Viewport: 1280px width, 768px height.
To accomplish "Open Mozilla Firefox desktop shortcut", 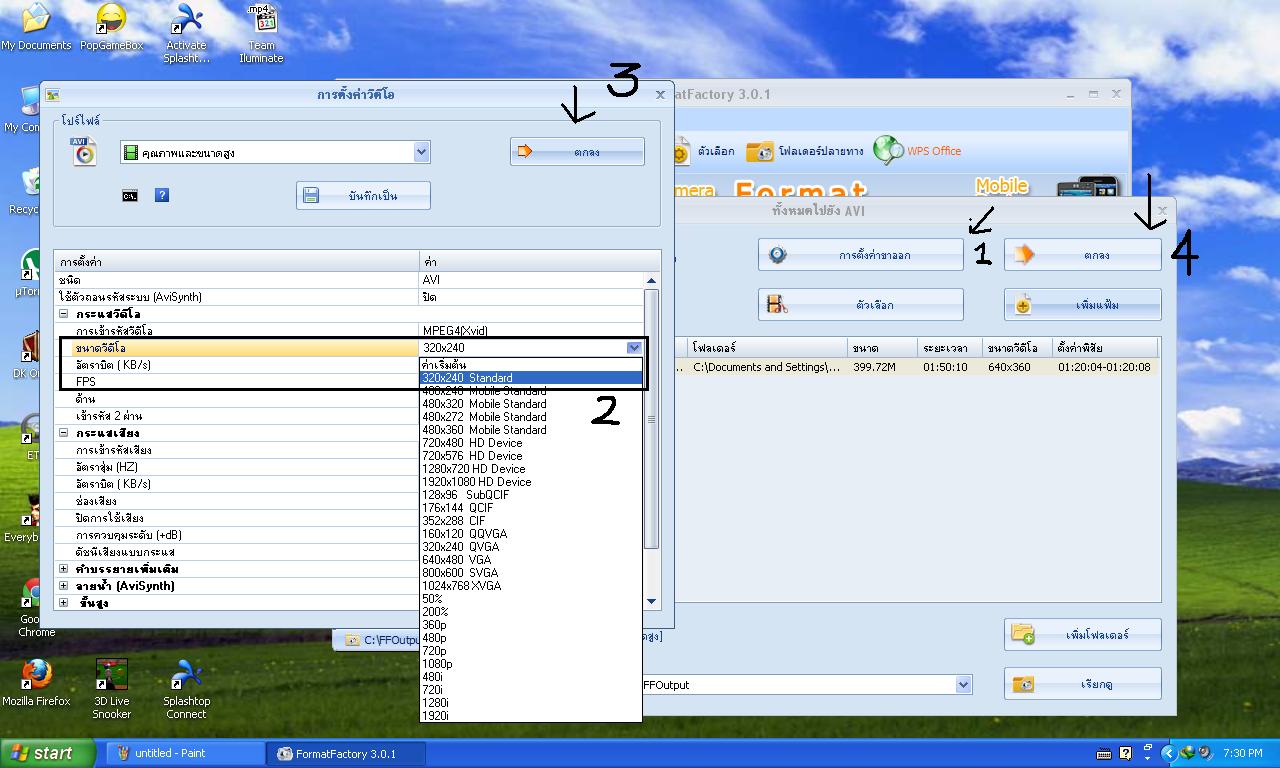I will coord(36,682).
